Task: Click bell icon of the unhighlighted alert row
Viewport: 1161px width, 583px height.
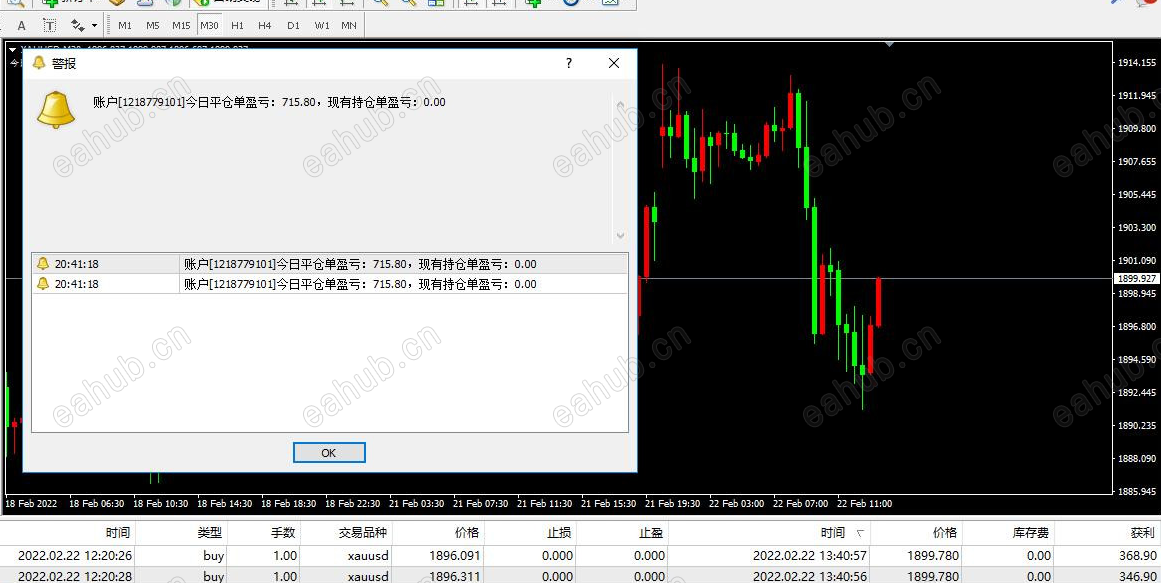Action: [x=43, y=284]
